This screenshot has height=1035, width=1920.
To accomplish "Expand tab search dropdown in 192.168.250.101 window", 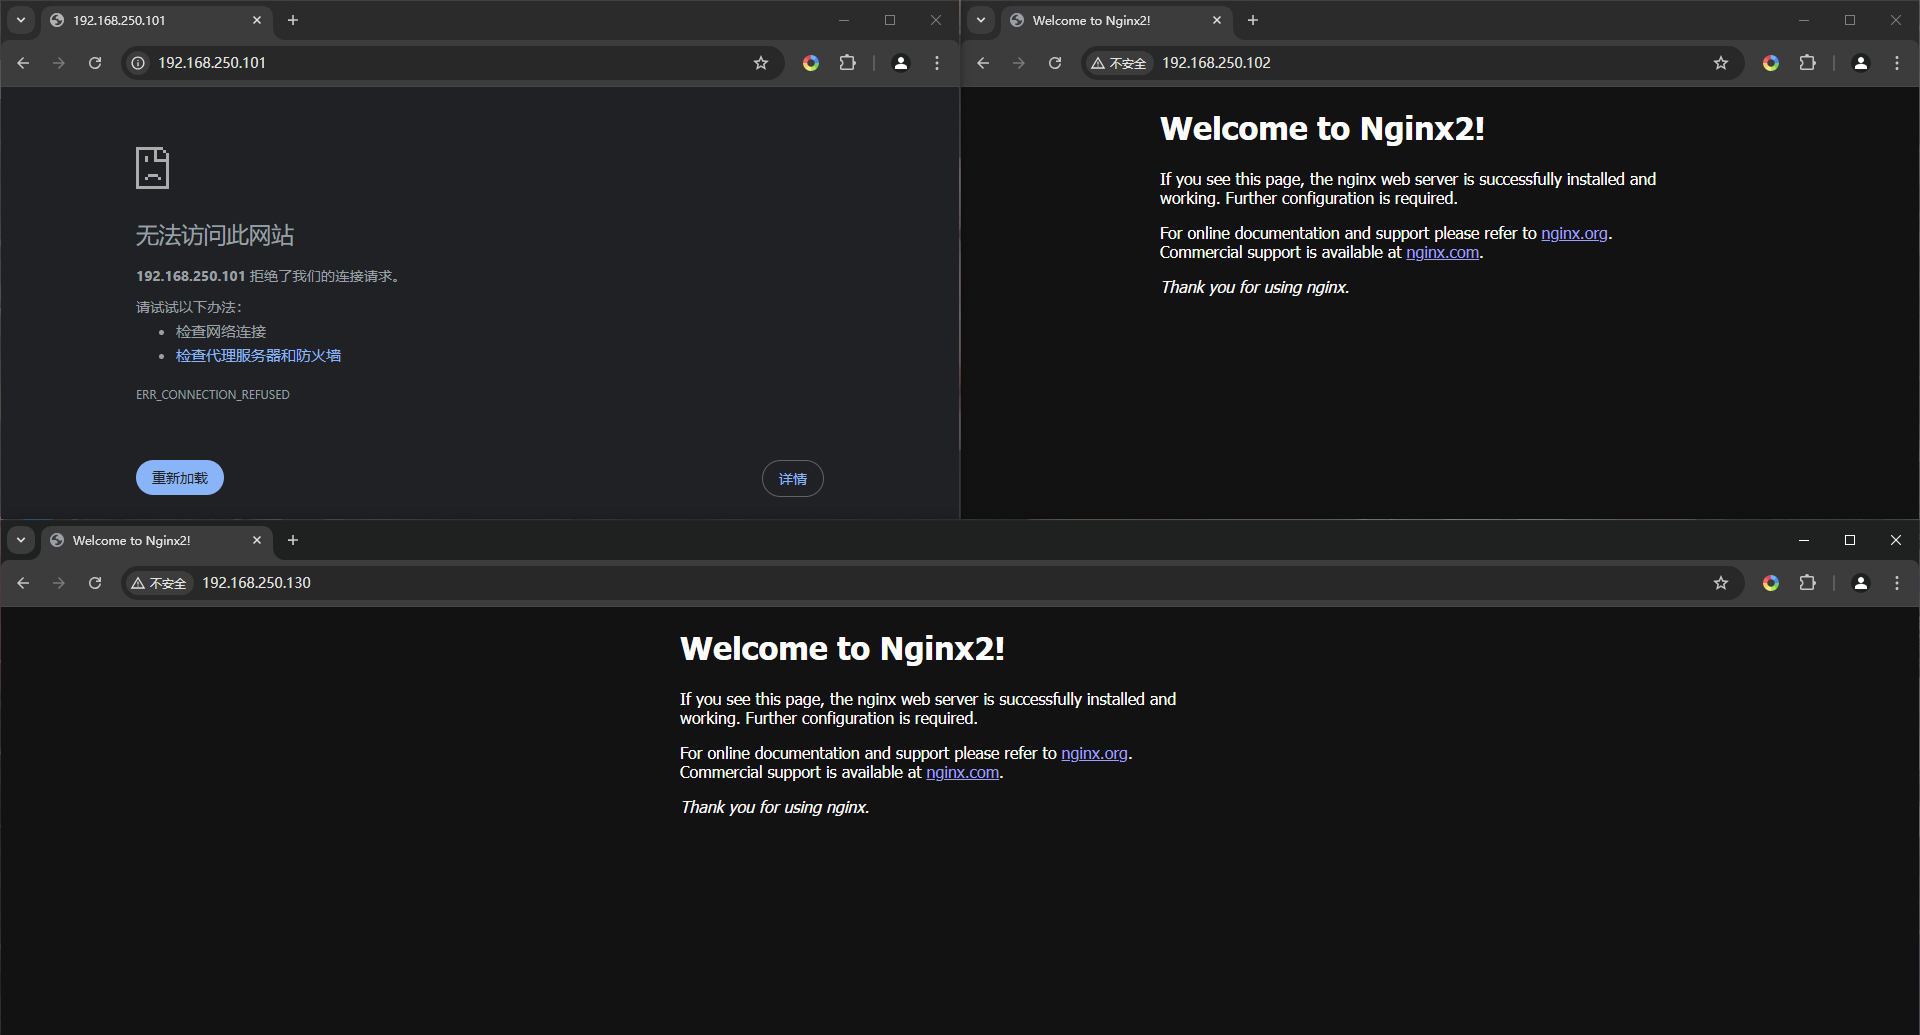I will tap(21, 20).
